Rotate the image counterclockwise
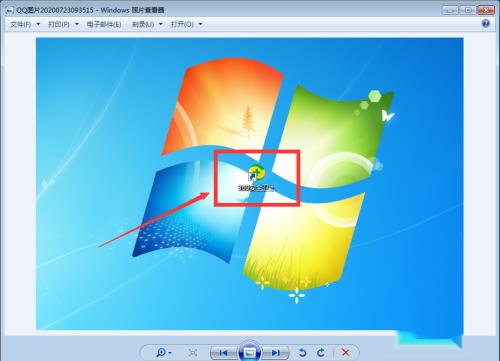 point(303,352)
